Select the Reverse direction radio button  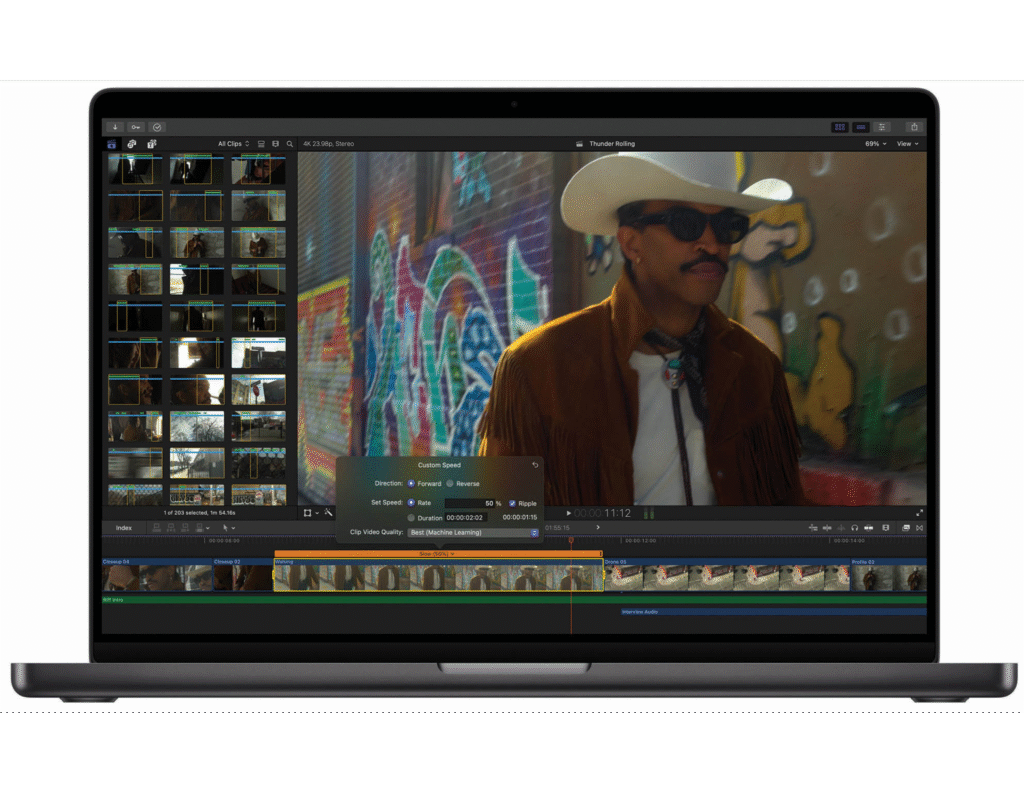click(x=450, y=484)
